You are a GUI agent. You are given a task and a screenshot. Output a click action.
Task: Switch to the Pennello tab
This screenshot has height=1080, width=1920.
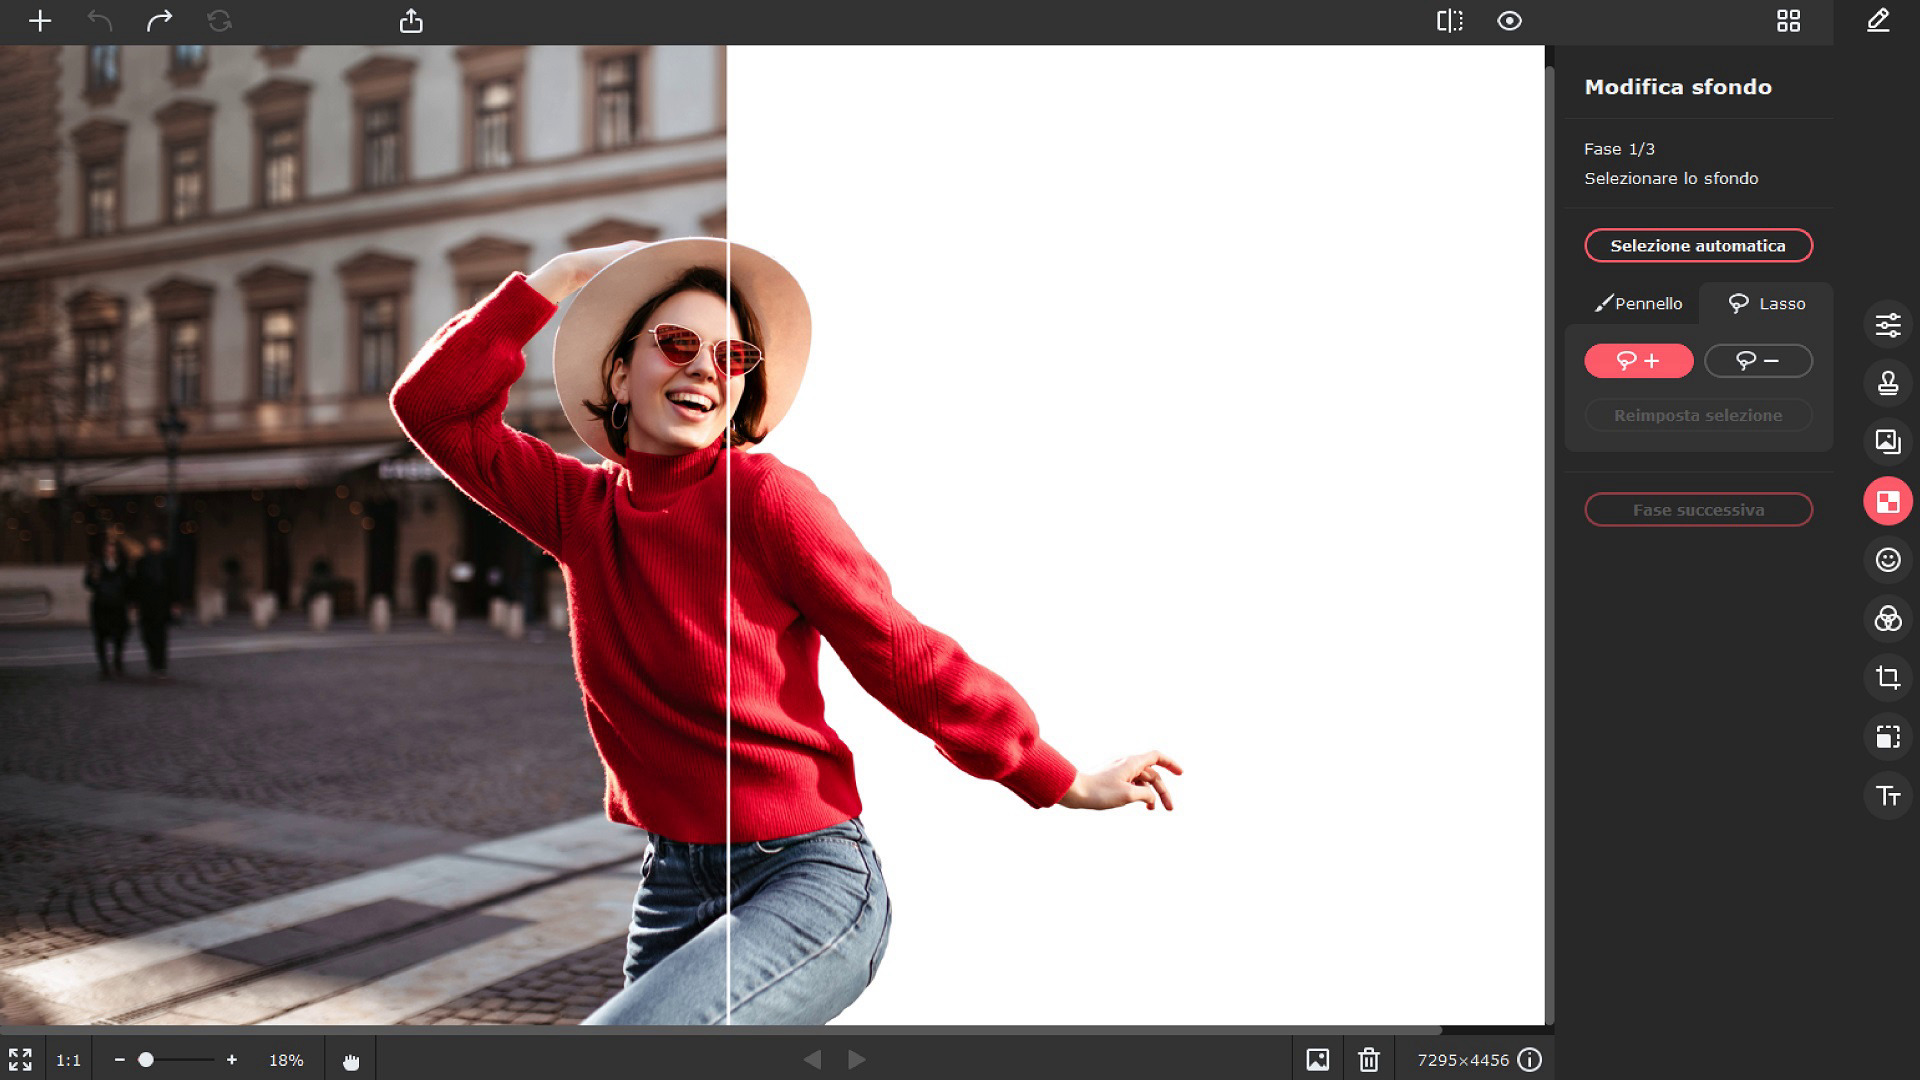click(x=1638, y=303)
